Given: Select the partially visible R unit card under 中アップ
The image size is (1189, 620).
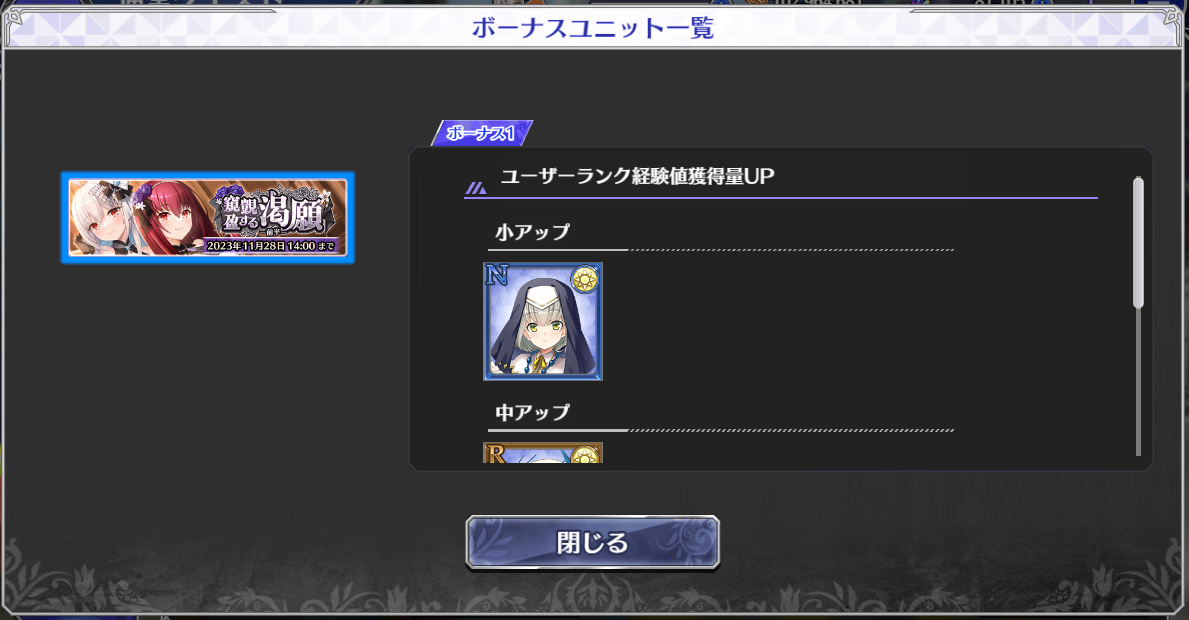Looking at the screenshot, I should [543, 453].
